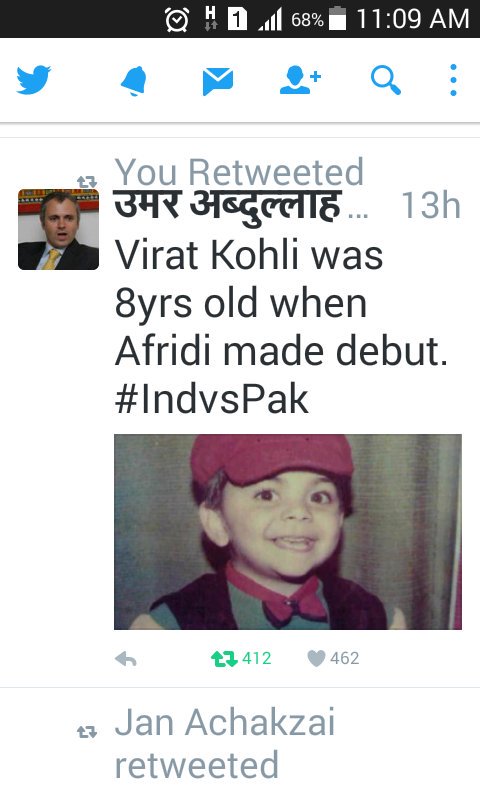The width and height of the screenshot is (480, 800).
Task: Open Twitter home via bird logo
Action: [33, 80]
